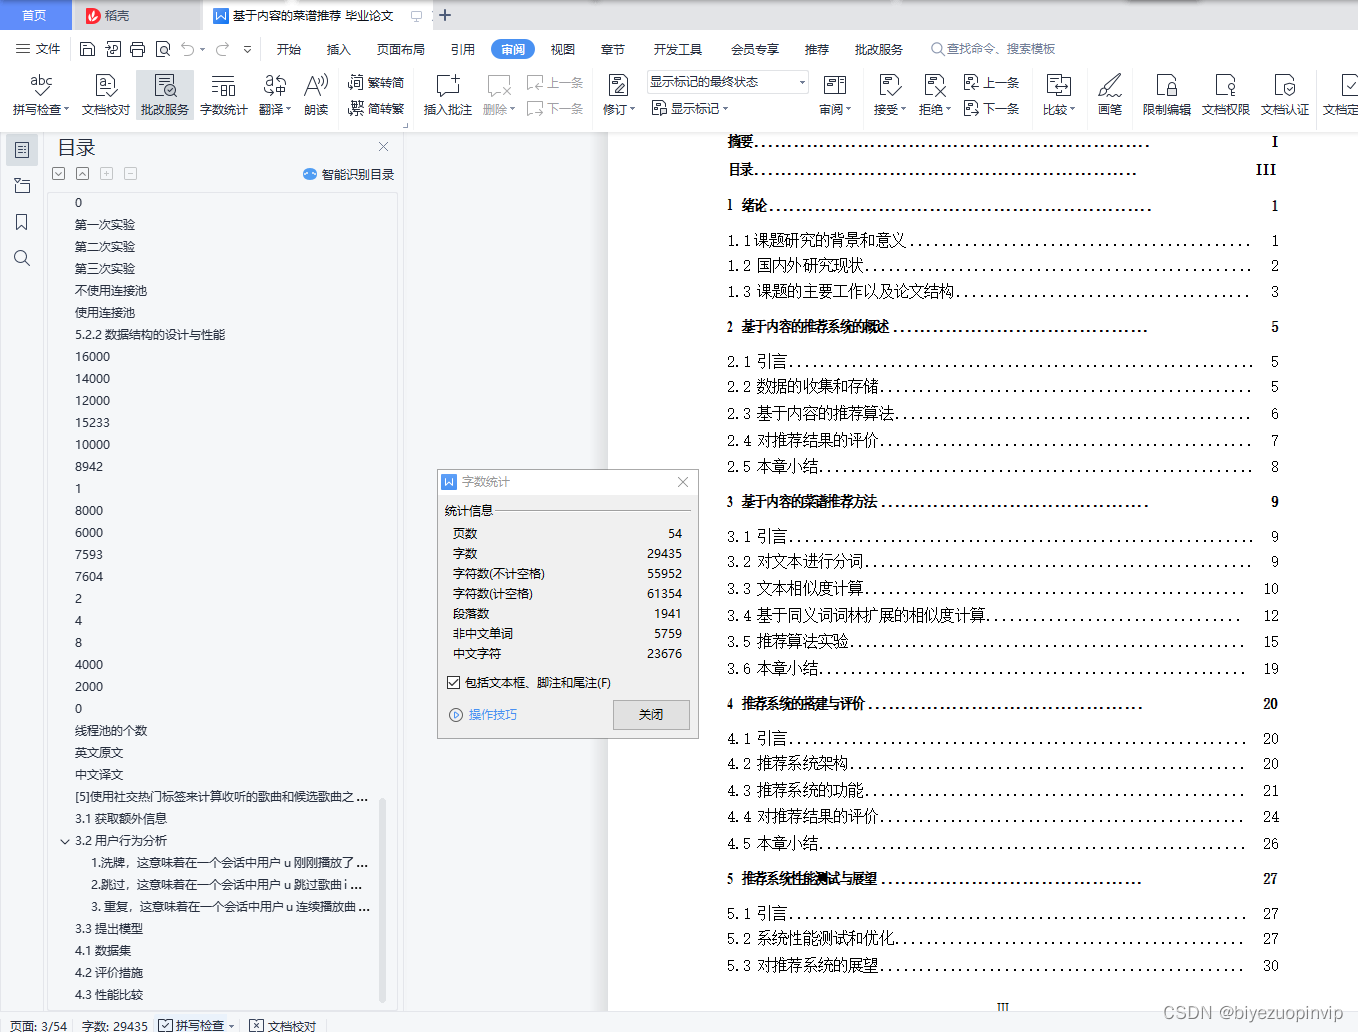Viewport: 1358px width, 1032px height.
Task: Switch to 视图 ribbon tab
Action: 563,49
